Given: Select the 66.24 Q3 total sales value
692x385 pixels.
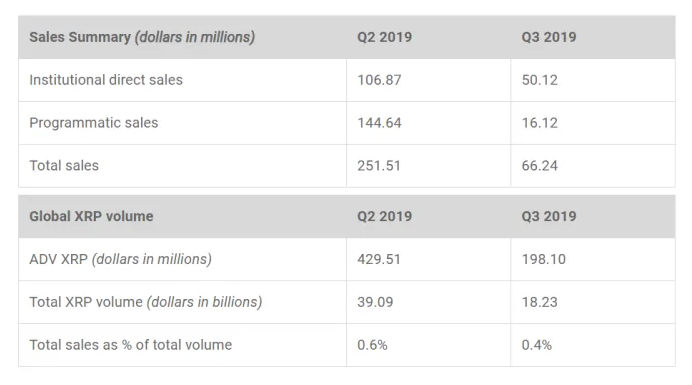Looking at the screenshot, I should (x=540, y=166).
